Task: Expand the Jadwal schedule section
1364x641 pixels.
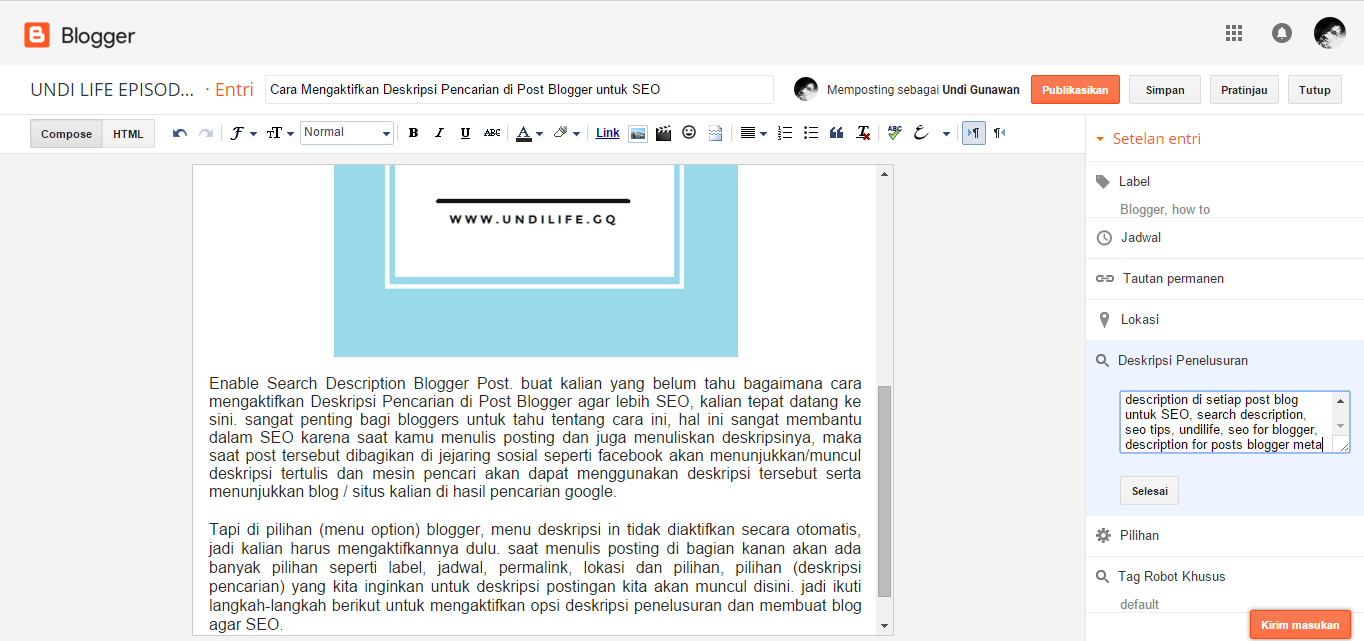Action: (1224, 238)
